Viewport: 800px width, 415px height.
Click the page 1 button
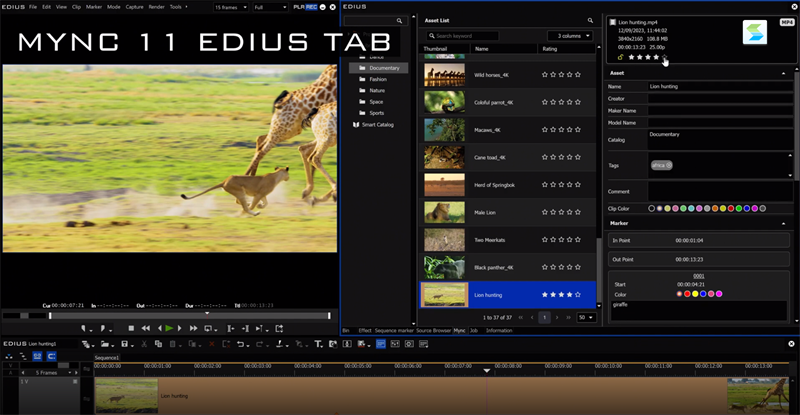pyautogui.click(x=544, y=318)
